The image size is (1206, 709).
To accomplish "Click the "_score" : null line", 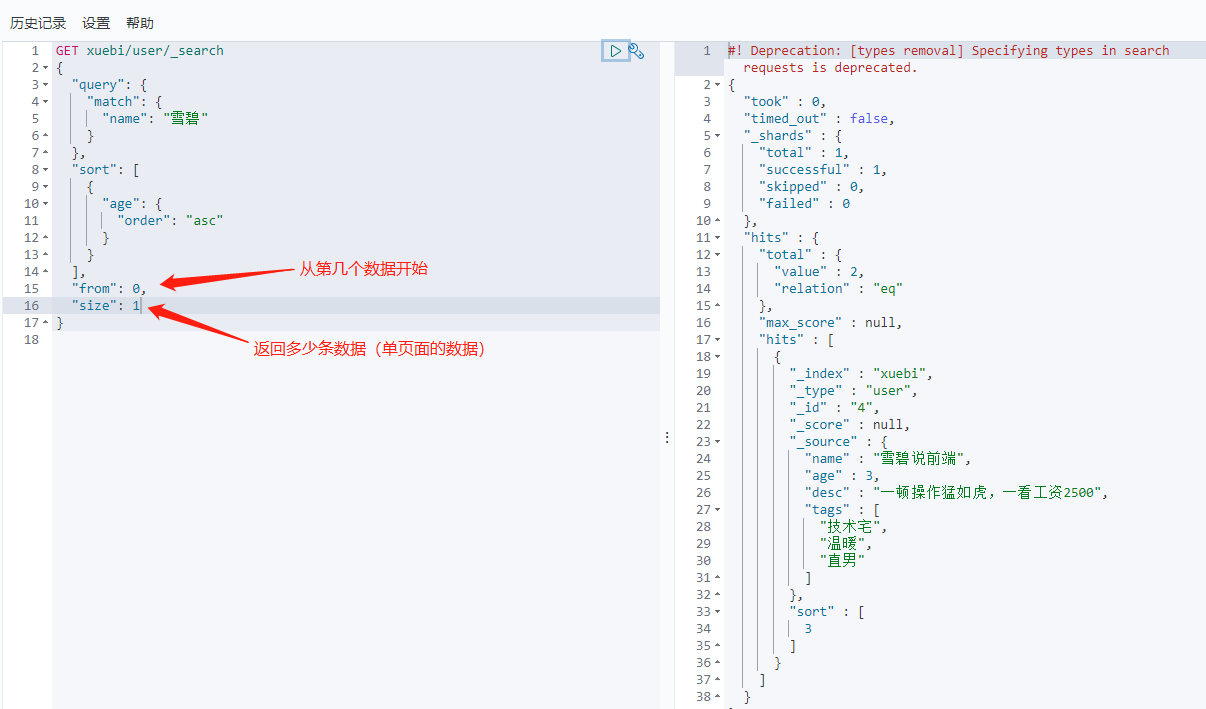I will pyautogui.click(x=850, y=425).
